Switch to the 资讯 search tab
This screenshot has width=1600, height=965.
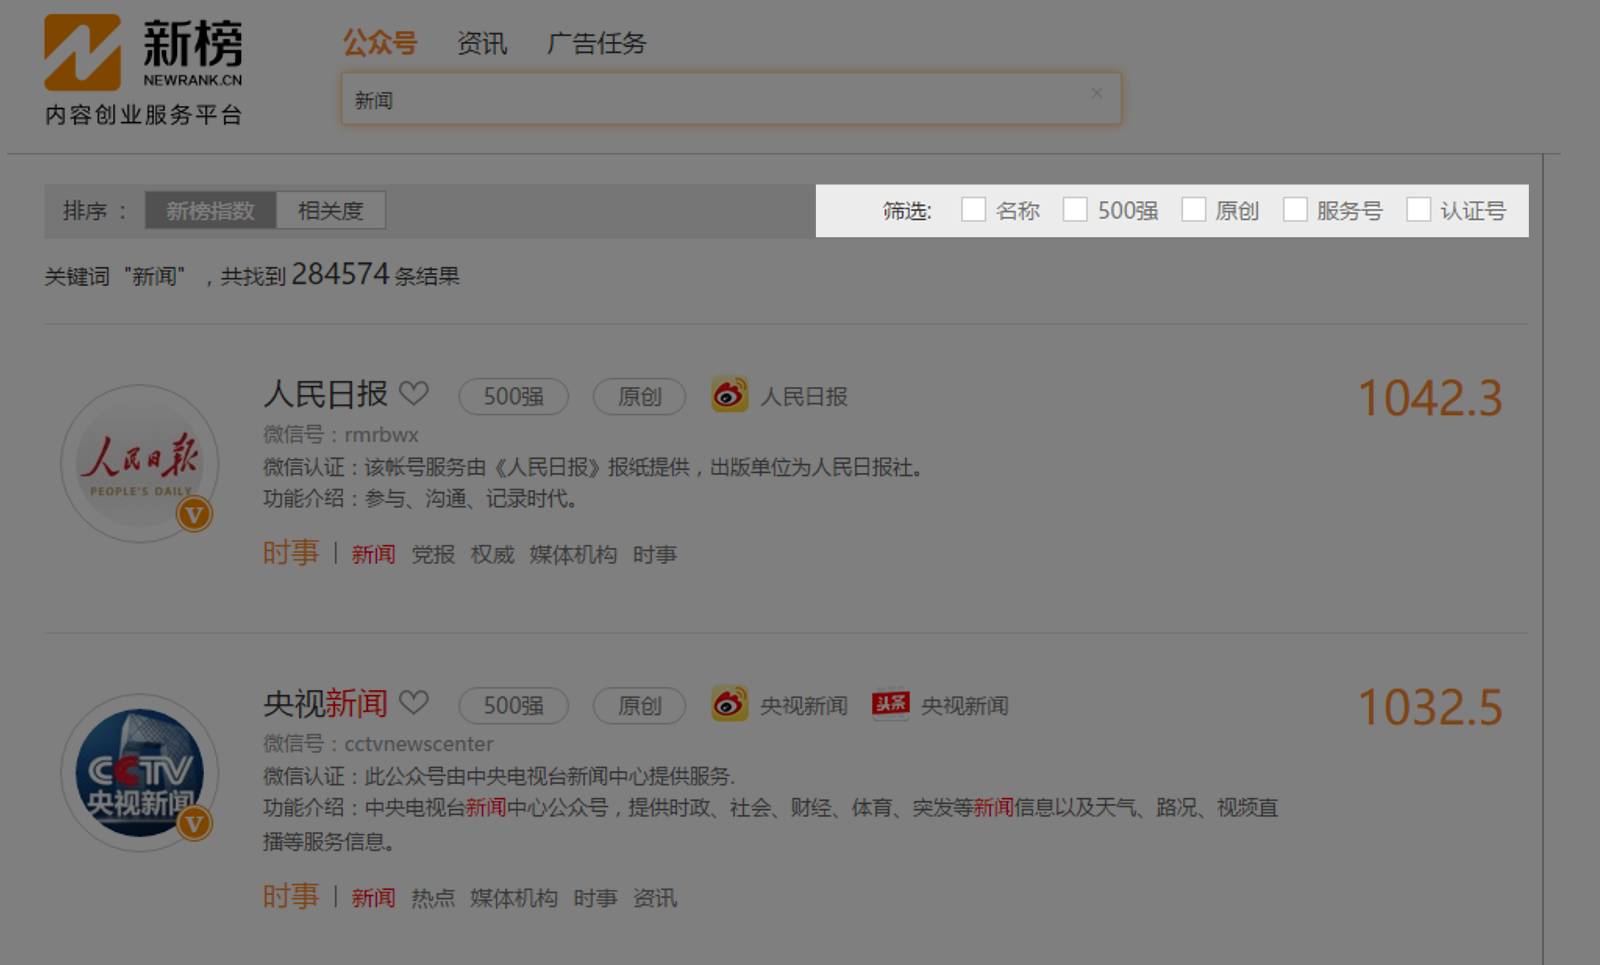click(x=482, y=43)
